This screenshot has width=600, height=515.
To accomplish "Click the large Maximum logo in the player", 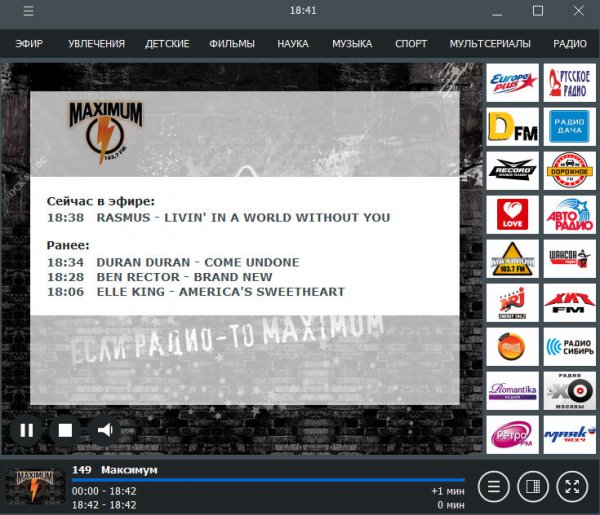I will [105, 132].
